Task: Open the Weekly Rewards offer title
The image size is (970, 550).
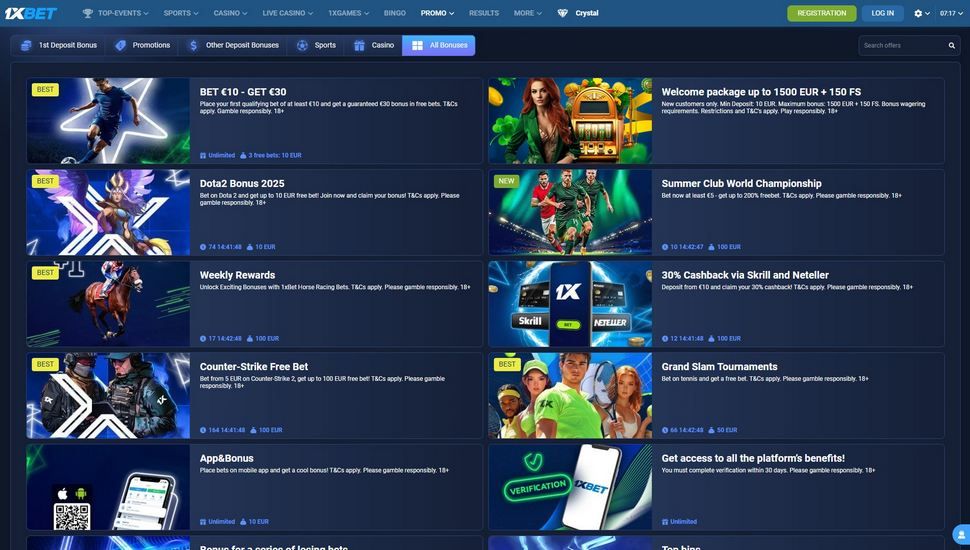Action: [x=237, y=275]
